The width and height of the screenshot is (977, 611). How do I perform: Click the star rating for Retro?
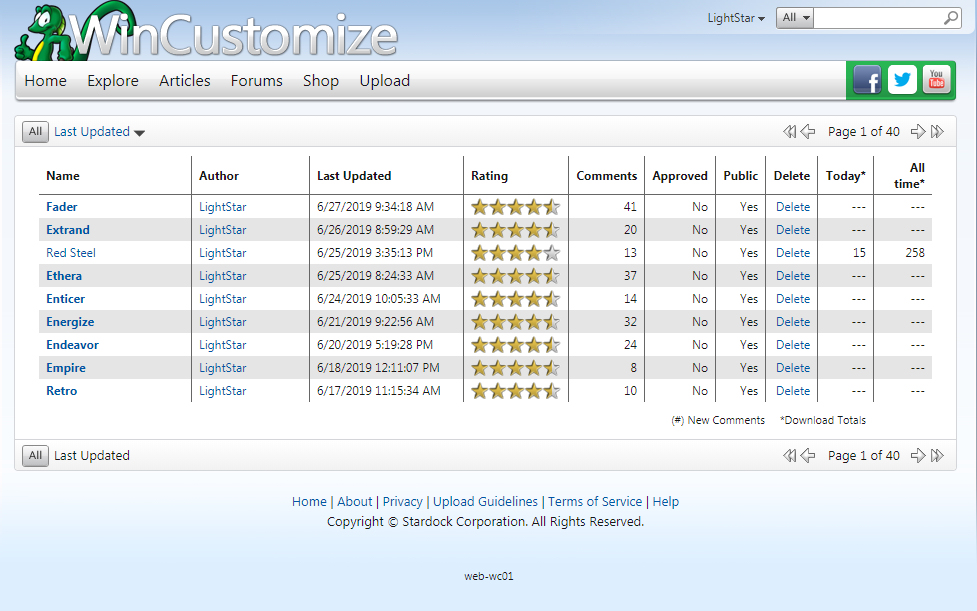[515, 391]
